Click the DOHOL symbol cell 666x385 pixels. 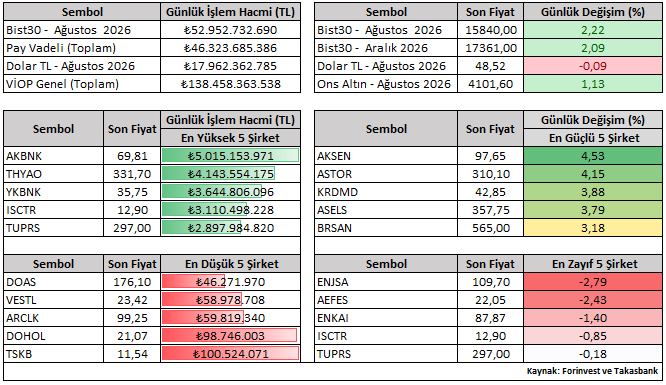(x=54, y=336)
